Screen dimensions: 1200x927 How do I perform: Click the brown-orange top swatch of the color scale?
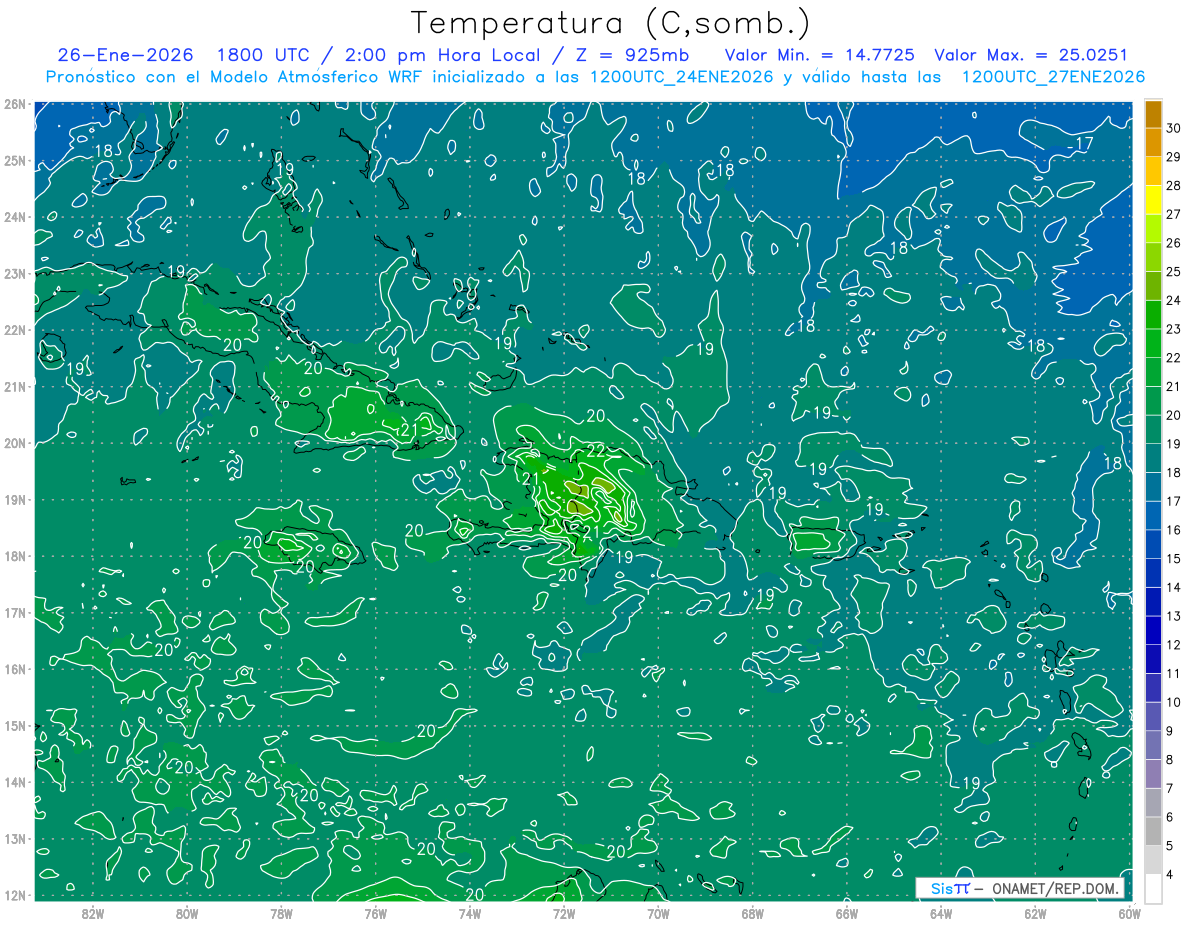(1153, 114)
